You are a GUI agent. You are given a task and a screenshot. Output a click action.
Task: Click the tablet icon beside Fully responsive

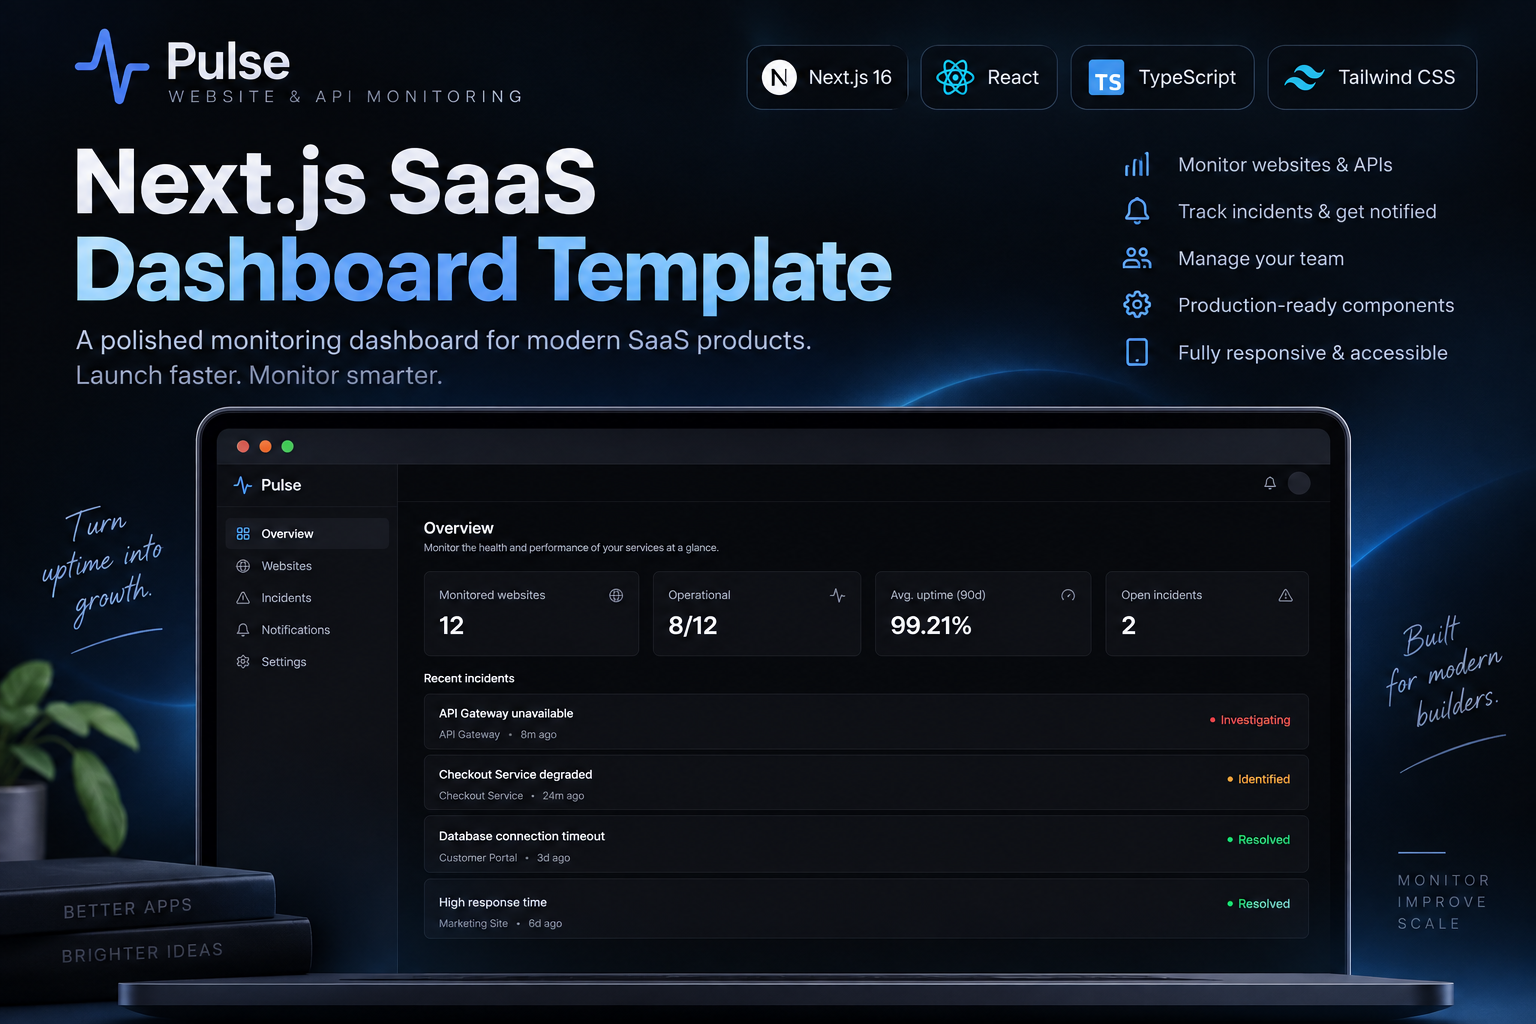pos(1137,352)
